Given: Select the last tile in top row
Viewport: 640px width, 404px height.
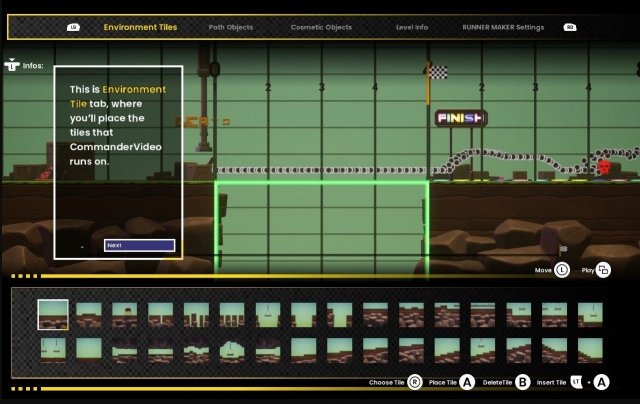Looking at the screenshot, I should (x=590, y=314).
